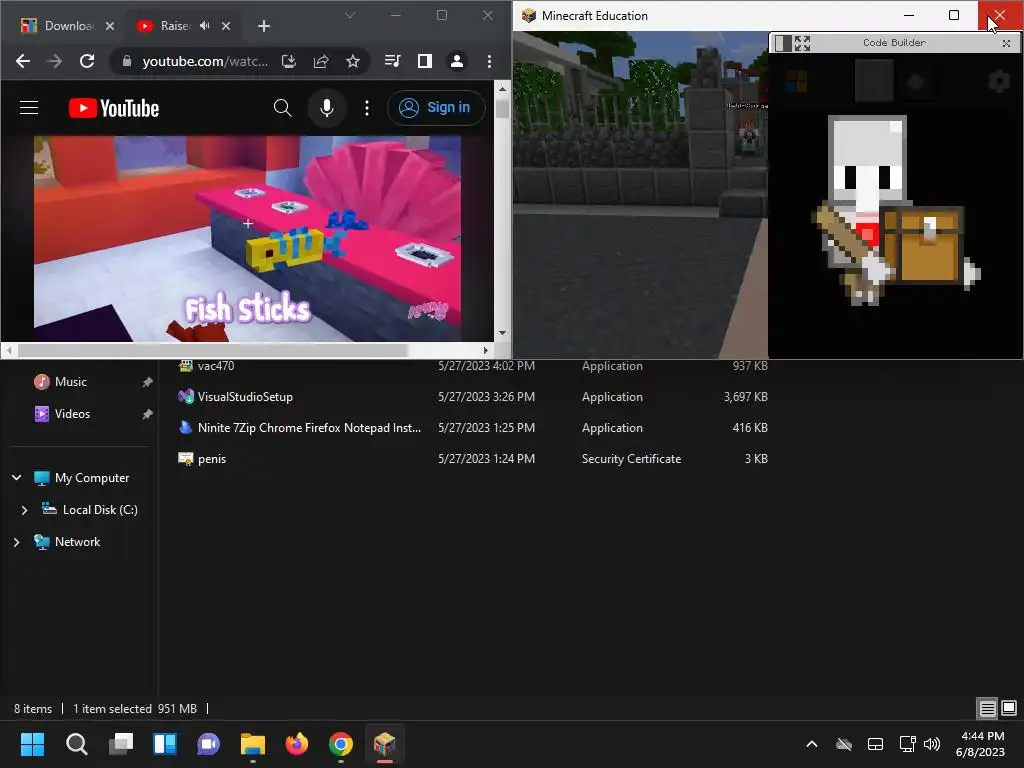Viewport: 1024px width, 768px height.
Task: Select the vac470 file
Action: 473,366
